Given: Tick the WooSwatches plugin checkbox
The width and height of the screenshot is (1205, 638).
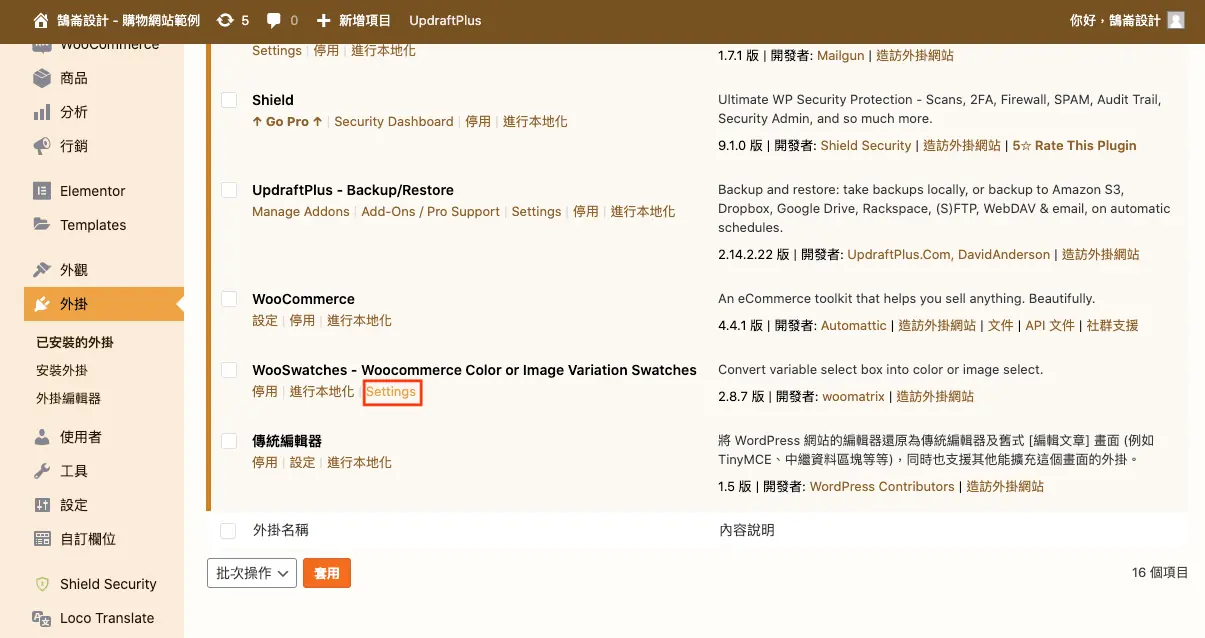Looking at the screenshot, I should [x=229, y=370].
